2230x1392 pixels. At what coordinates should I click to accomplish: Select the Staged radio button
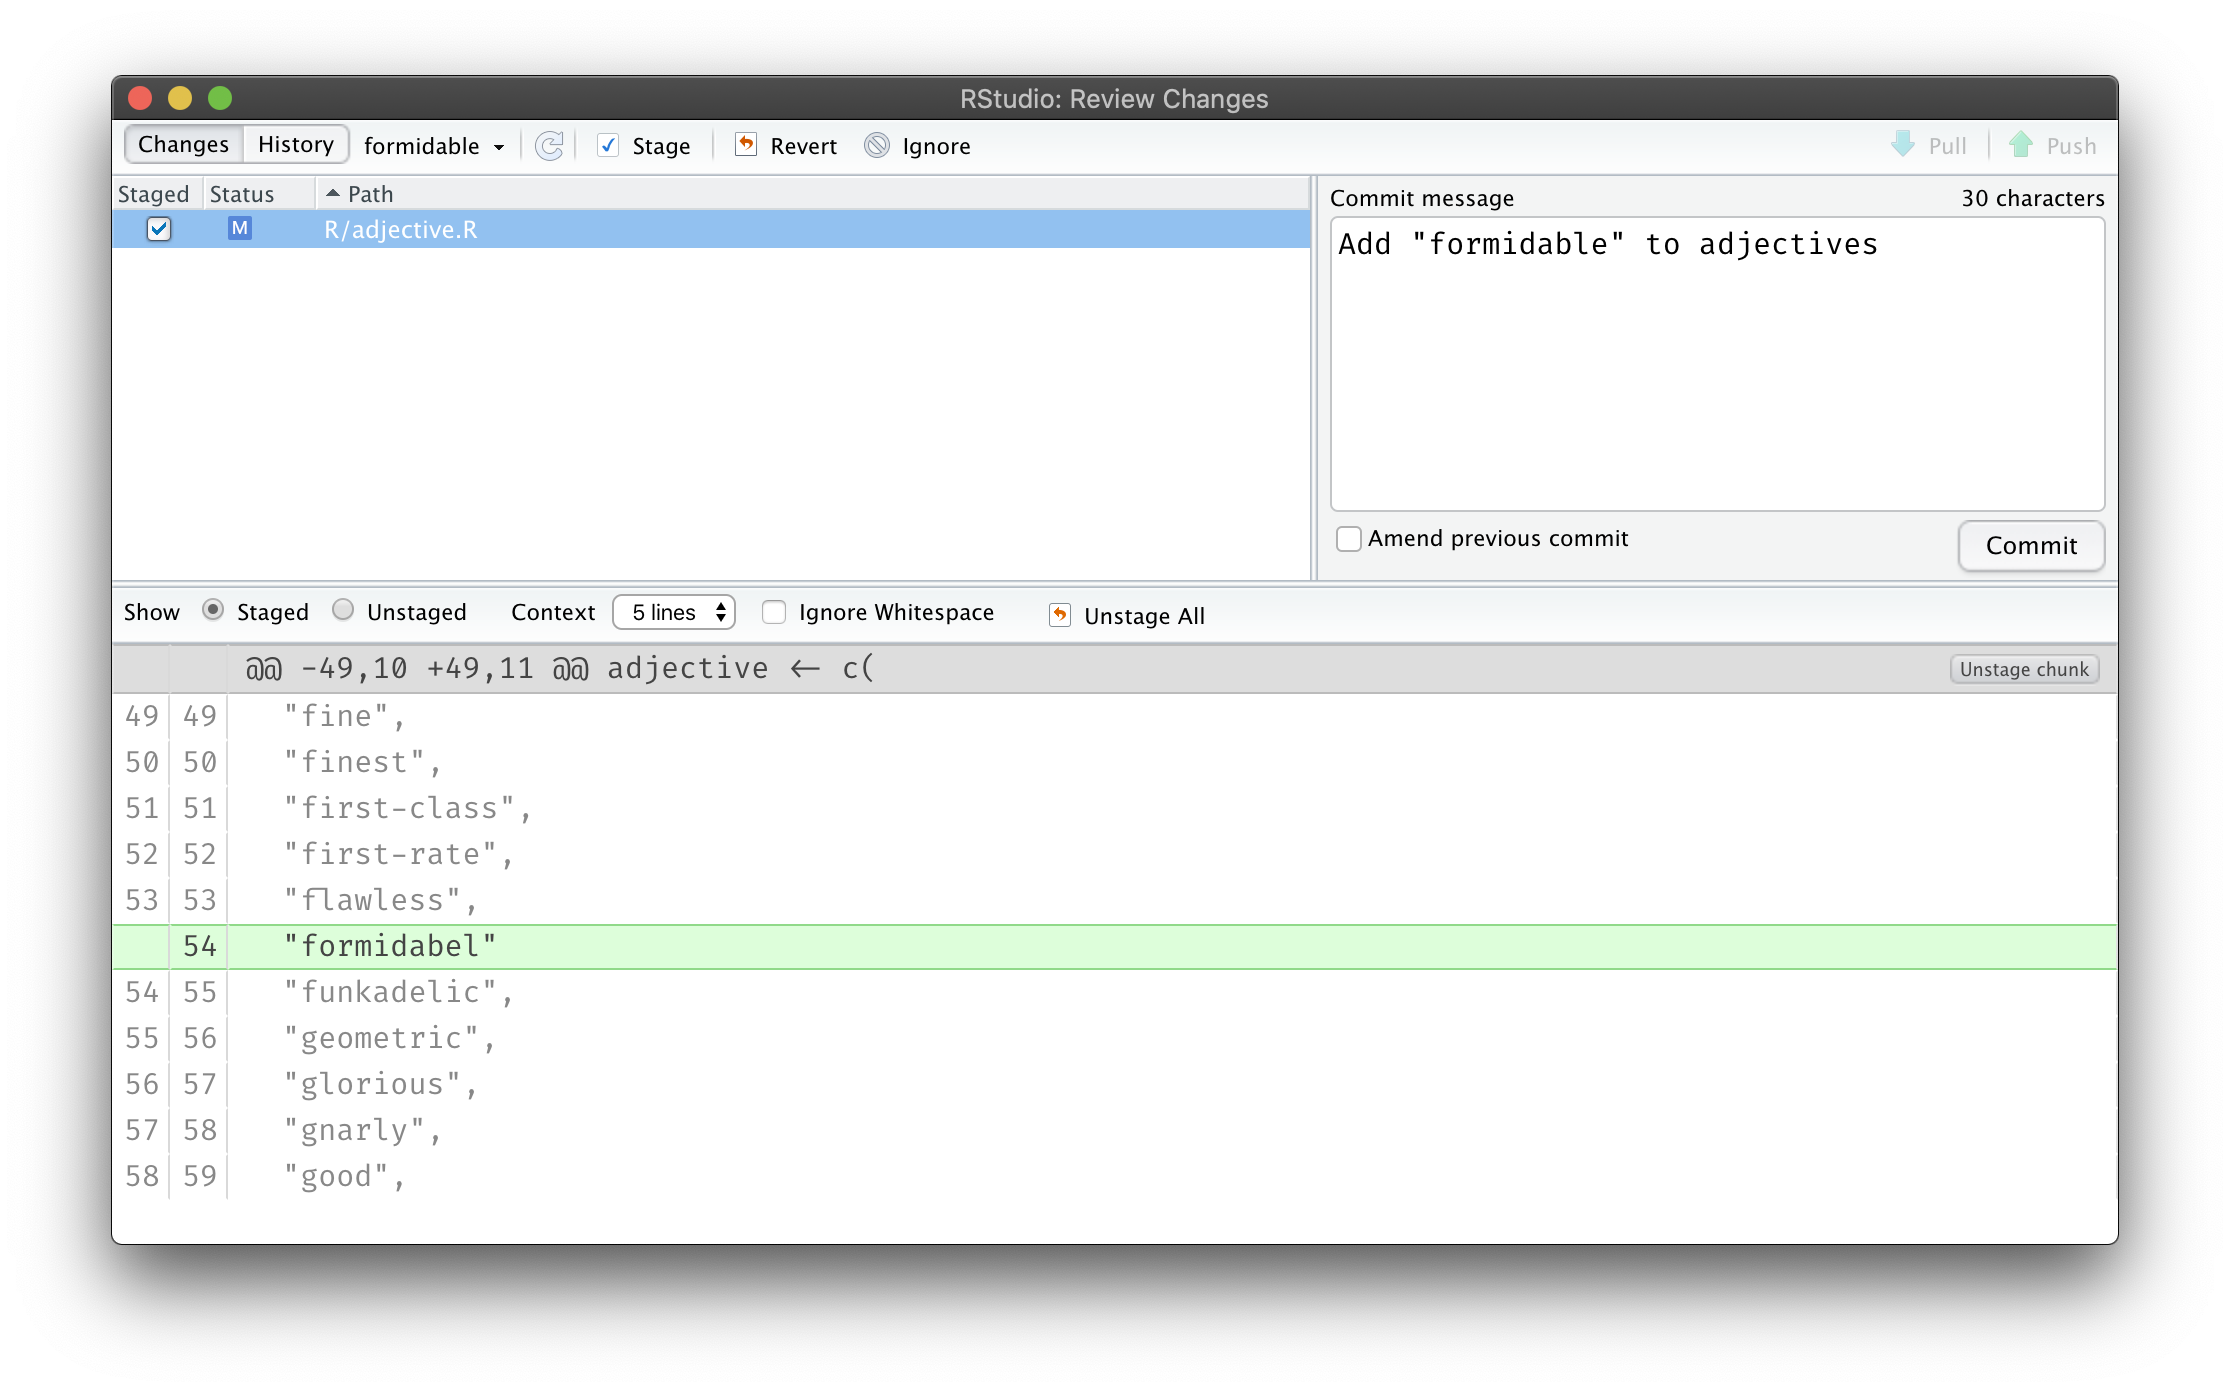click(x=213, y=611)
